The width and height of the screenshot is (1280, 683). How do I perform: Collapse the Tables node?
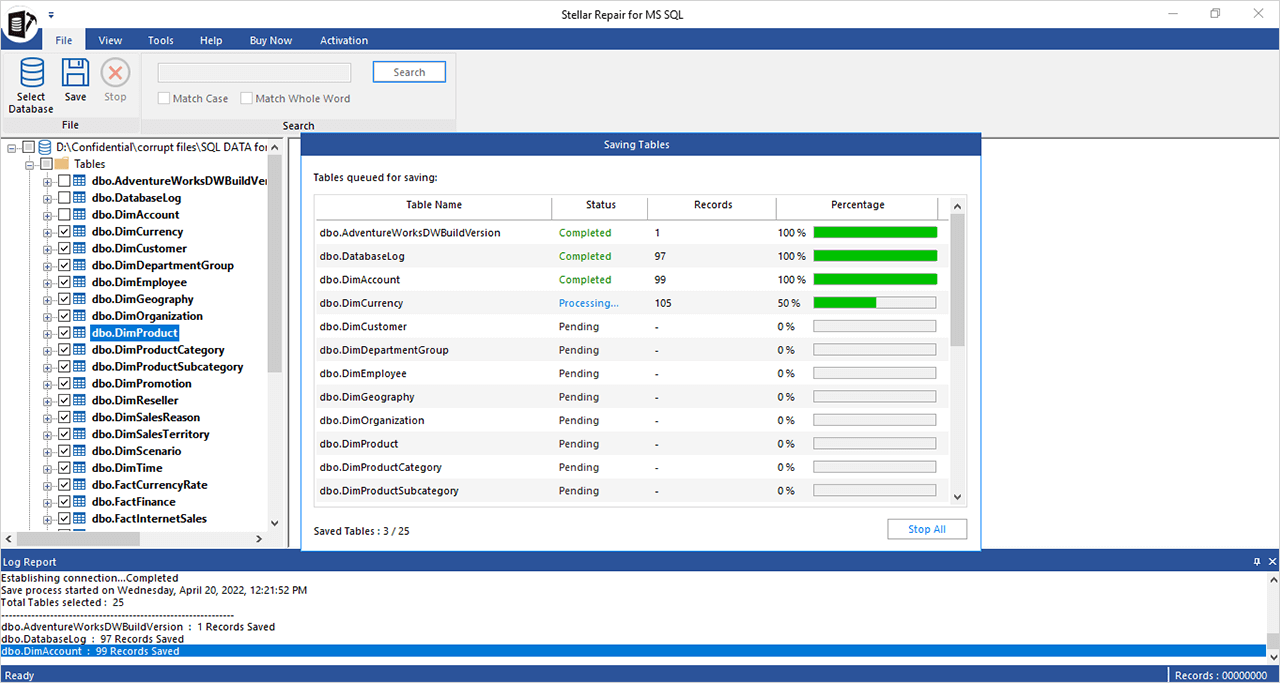point(30,164)
